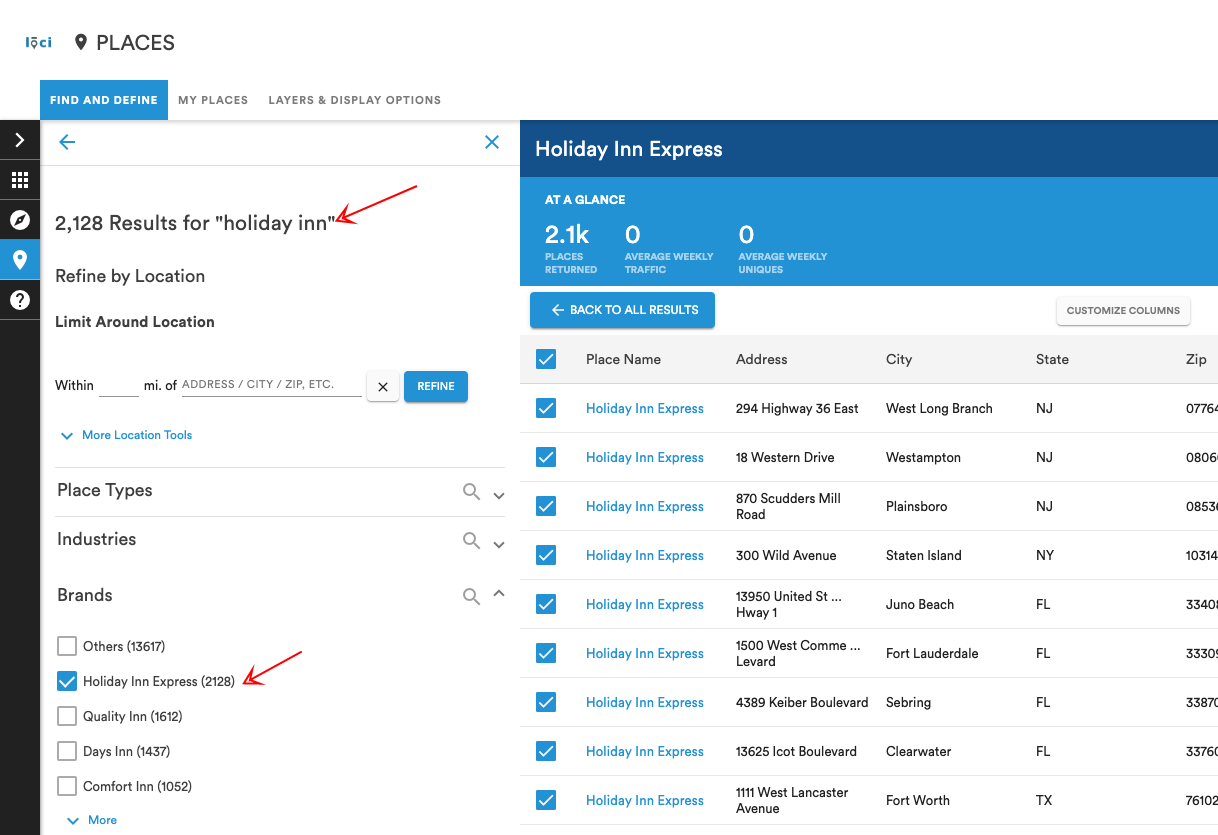
Task: Open Holiday Inn Express at 13625 Icot Boulevard
Action: (x=645, y=751)
